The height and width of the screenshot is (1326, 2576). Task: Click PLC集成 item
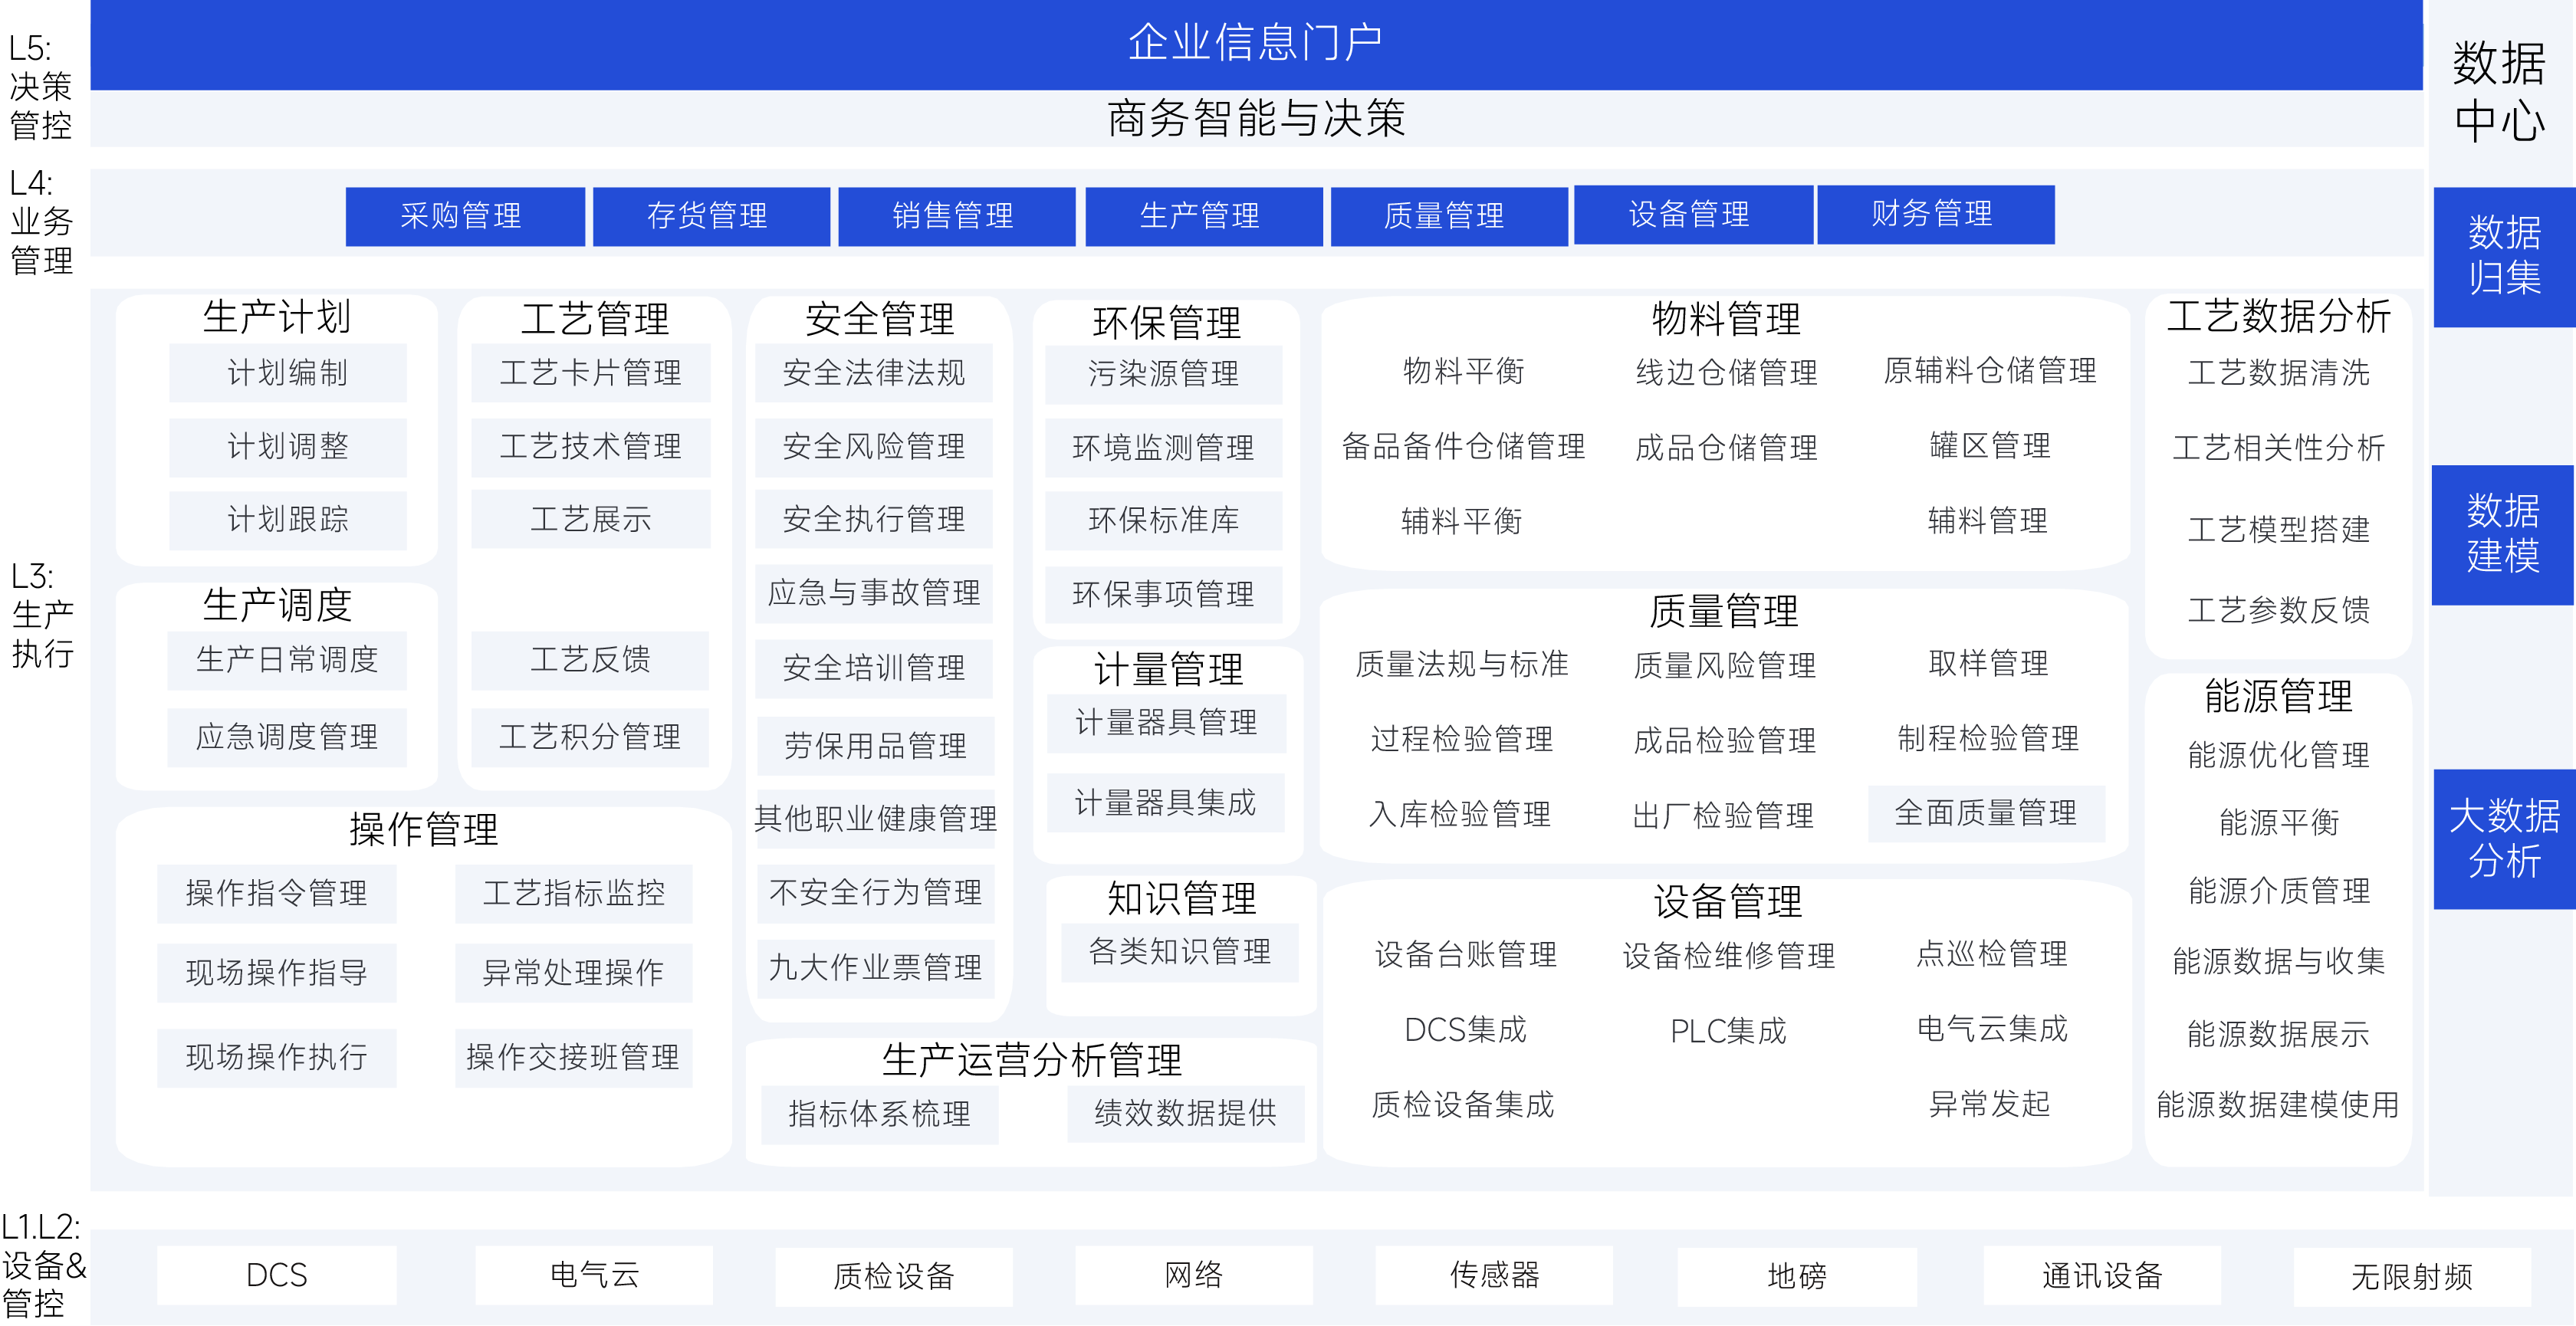click(x=1728, y=1032)
